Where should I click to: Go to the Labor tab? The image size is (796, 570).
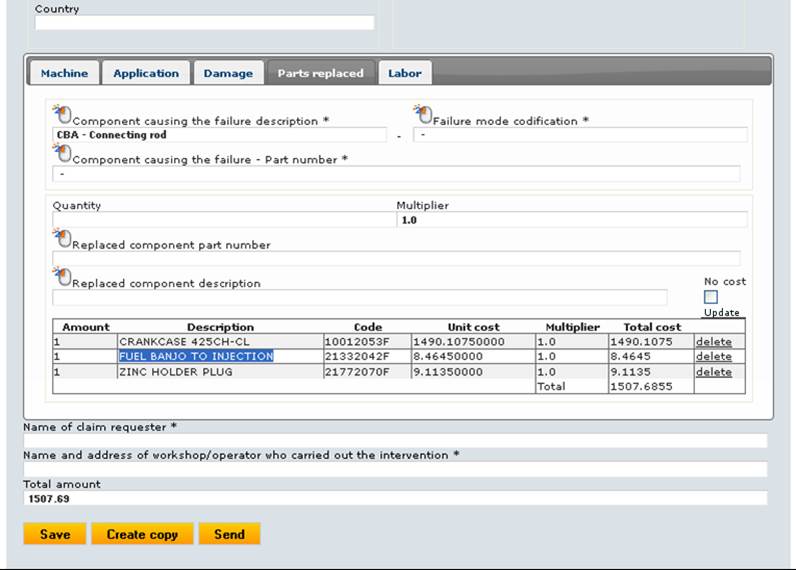pos(405,73)
